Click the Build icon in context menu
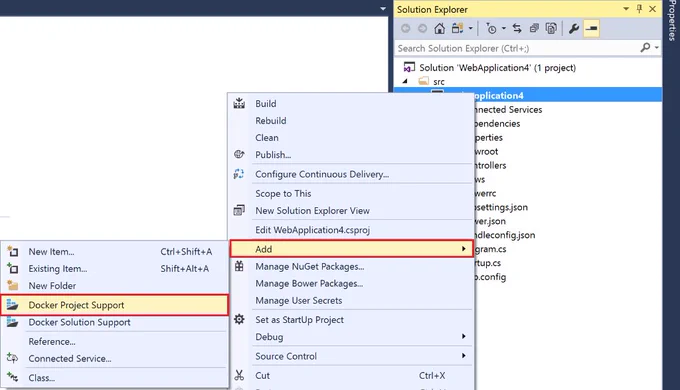The width and height of the screenshot is (680, 390). (239, 103)
